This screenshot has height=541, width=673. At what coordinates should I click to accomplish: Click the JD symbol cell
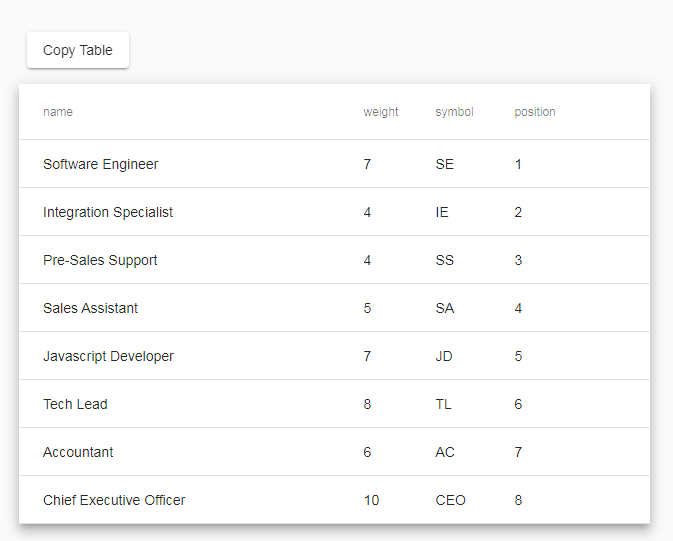click(444, 356)
